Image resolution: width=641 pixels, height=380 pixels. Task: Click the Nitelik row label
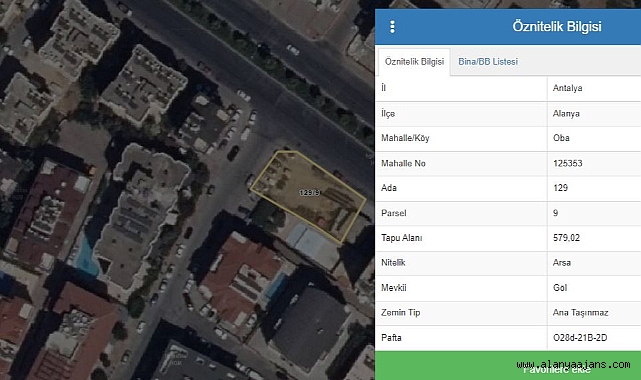(393, 263)
